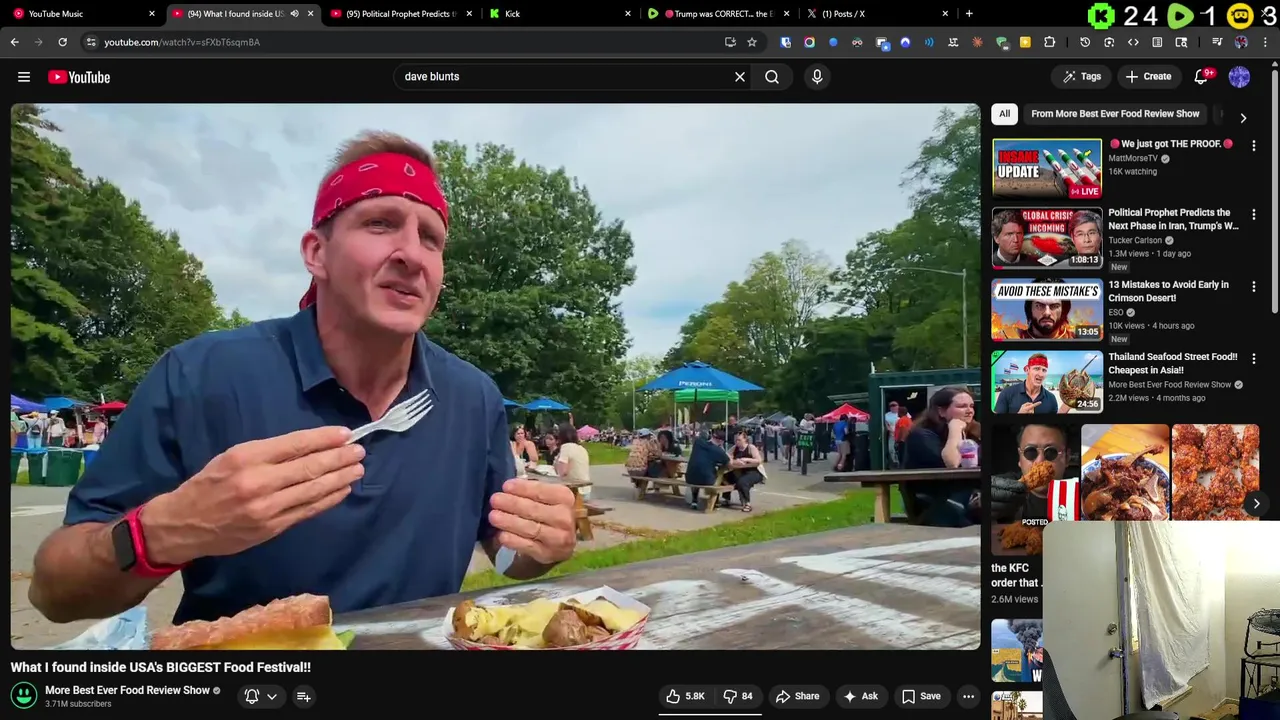The image size is (1280, 720).
Task: Click the green Kick overlay icon
Action: pyautogui.click(x=1101, y=16)
